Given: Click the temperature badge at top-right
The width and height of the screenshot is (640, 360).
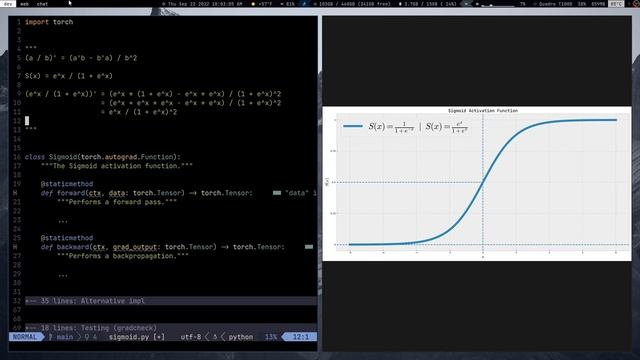Looking at the screenshot, I should pos(616,4).
